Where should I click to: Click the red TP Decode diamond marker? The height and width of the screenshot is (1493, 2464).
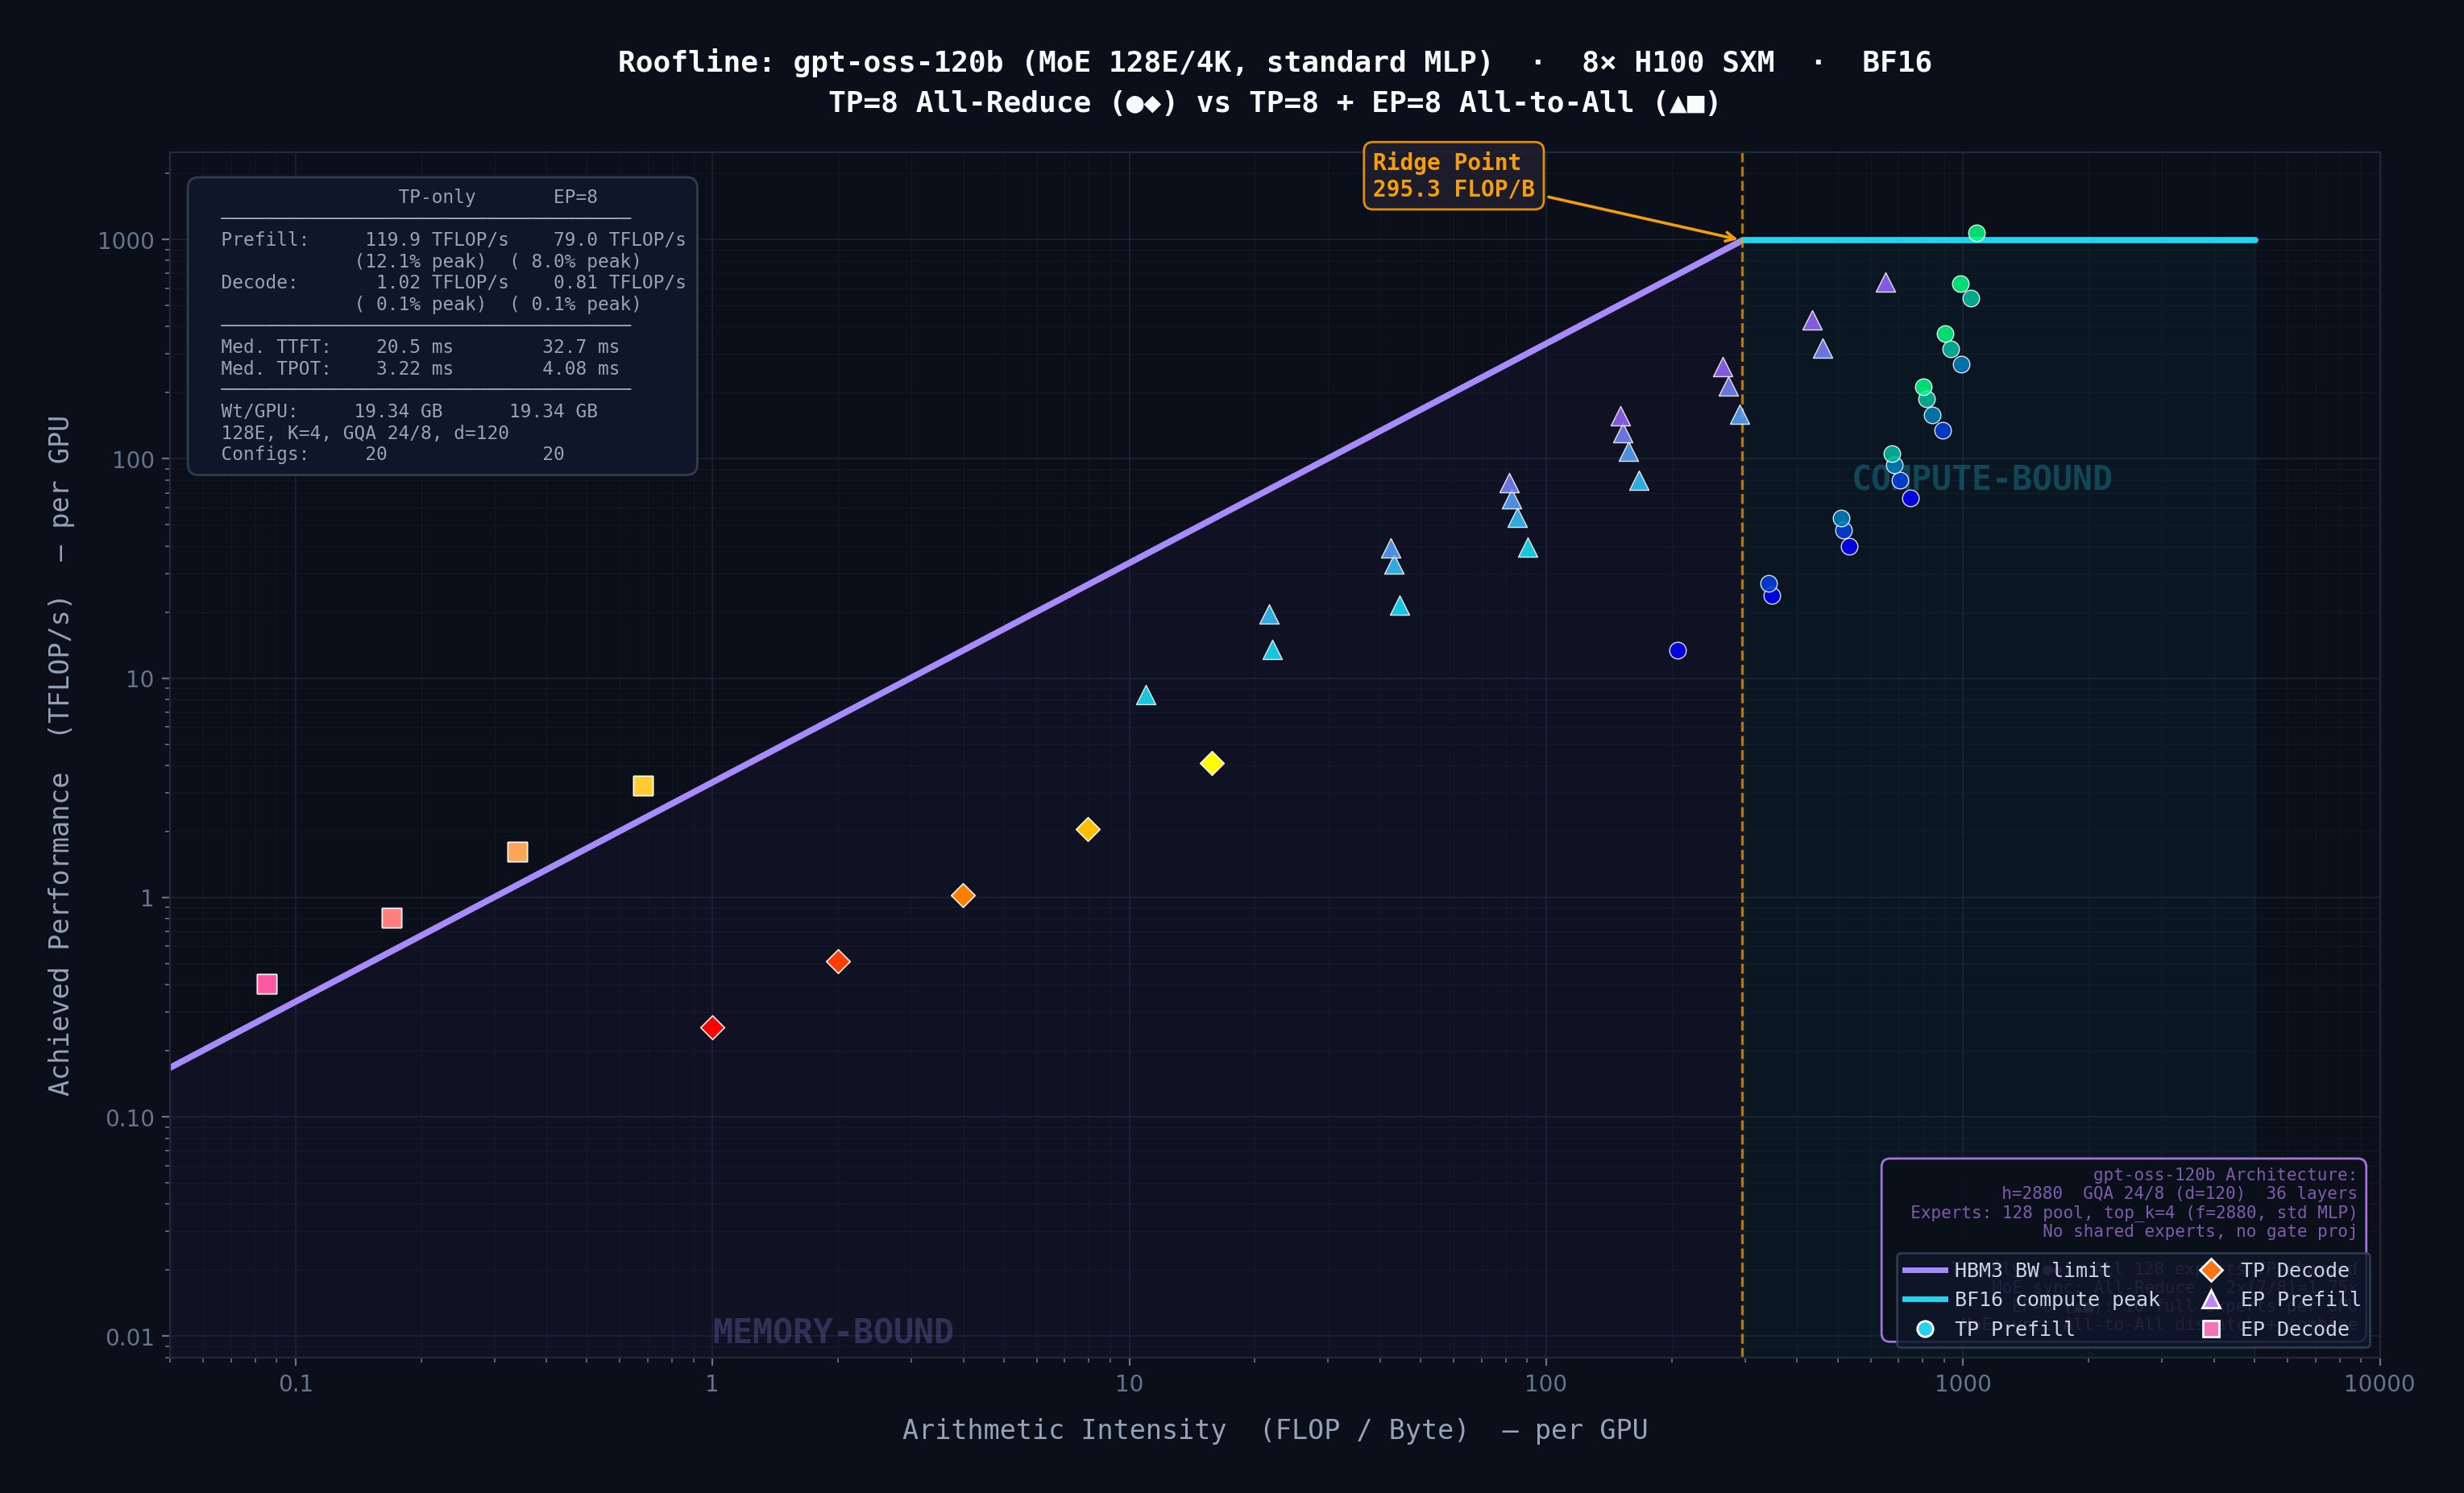pyautogui.click(x=712, y=1027)
